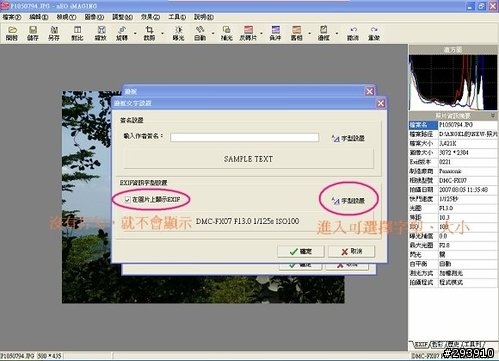Click the histogram graph in side panel

pos(453,82)
